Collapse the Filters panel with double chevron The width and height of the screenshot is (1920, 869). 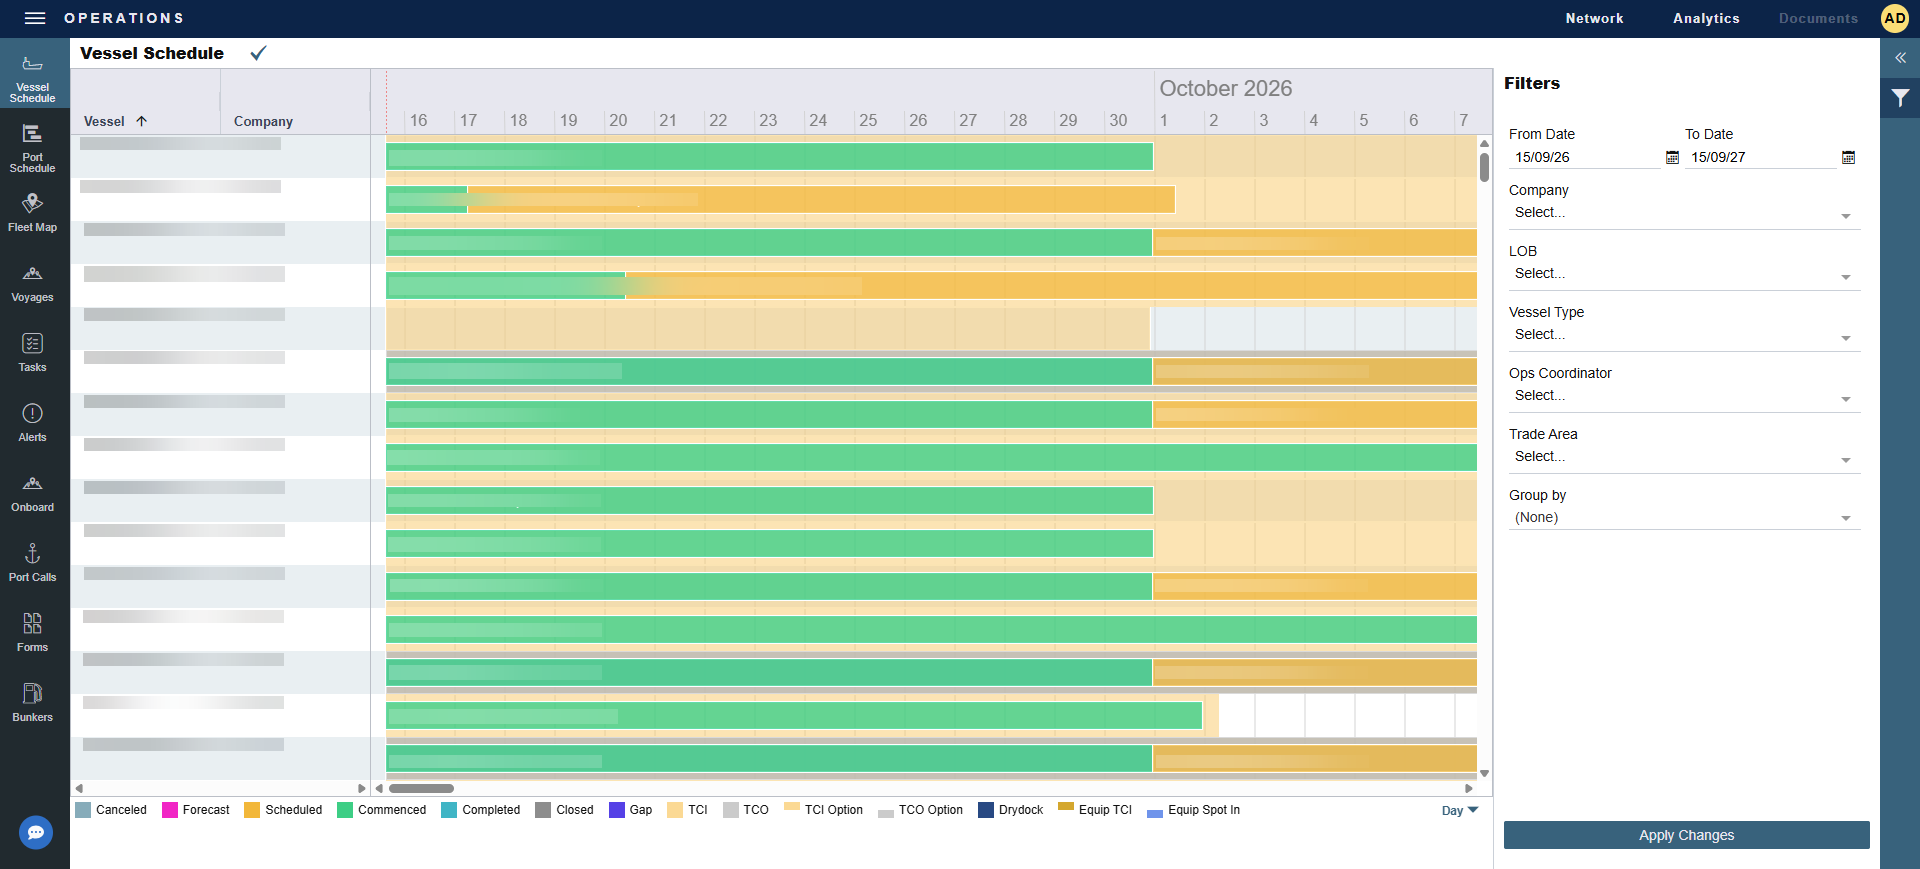pyautogui.click(x=1900, y=58)
